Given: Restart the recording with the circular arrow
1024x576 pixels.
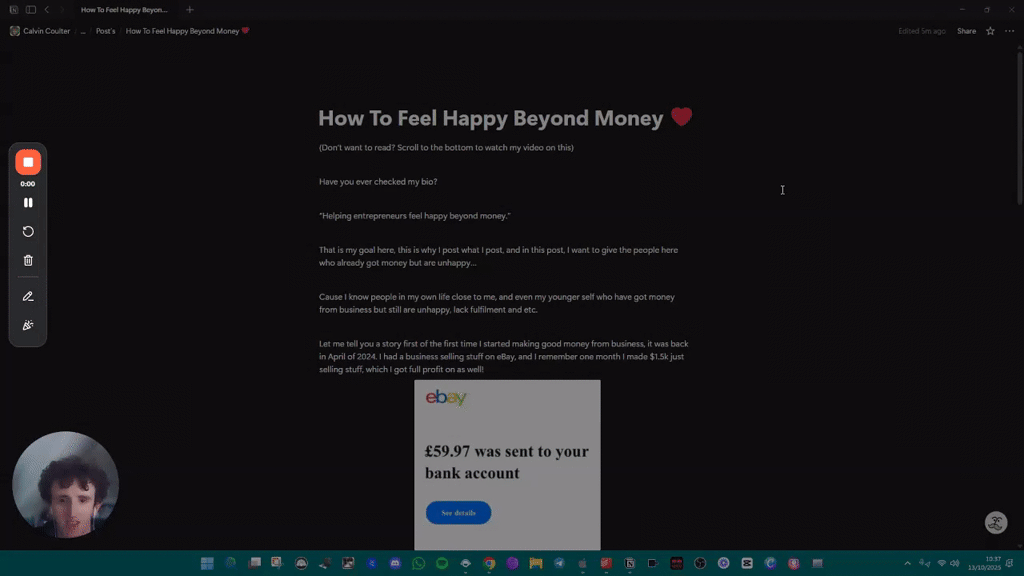Looking at the screenshot, I should point(28,231).
